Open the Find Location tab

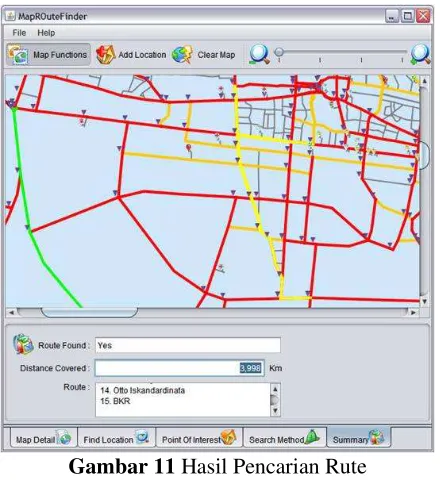(x=117, y=438)
